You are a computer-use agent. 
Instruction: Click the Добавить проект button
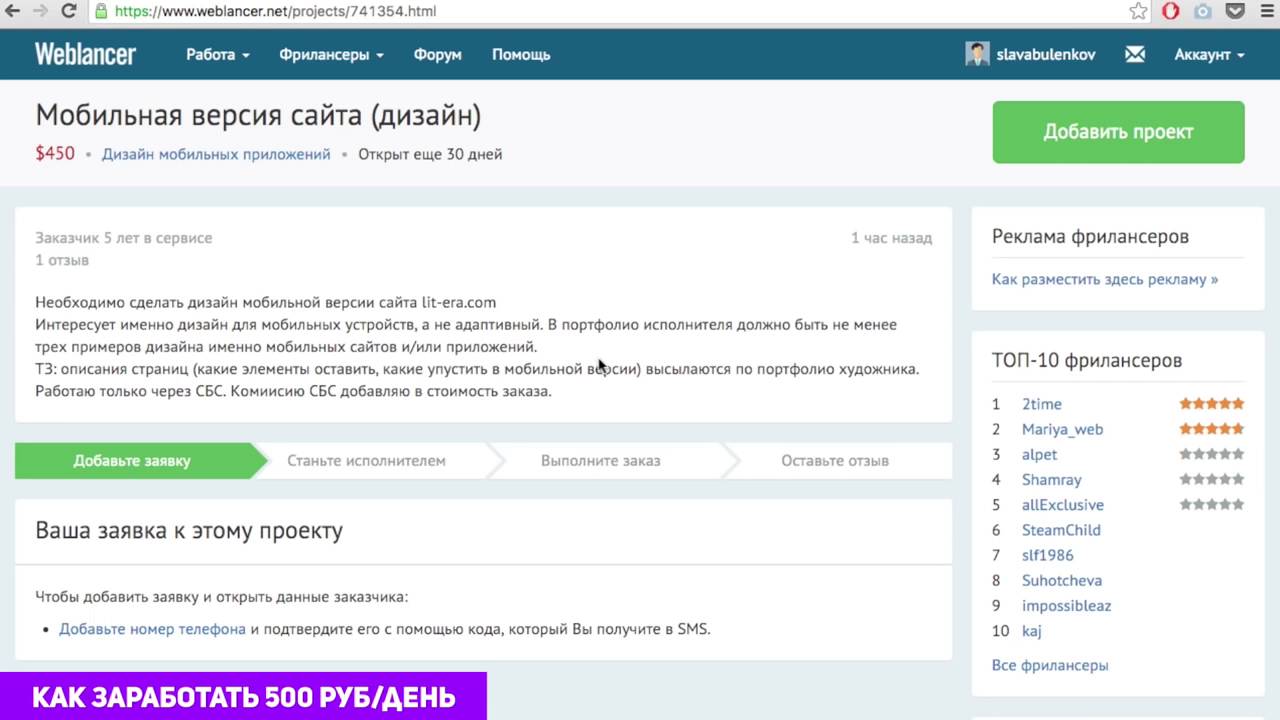pyautogui.click(x=1118, y=132)
